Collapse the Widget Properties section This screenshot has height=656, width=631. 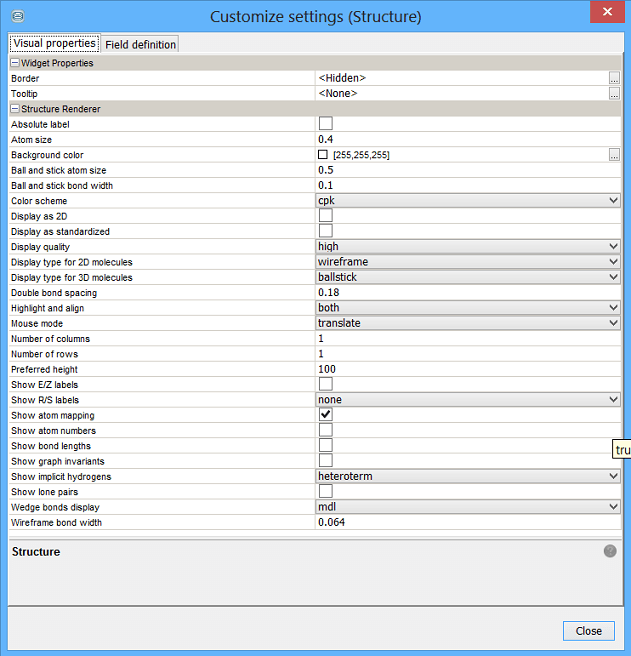pos(15,63)
